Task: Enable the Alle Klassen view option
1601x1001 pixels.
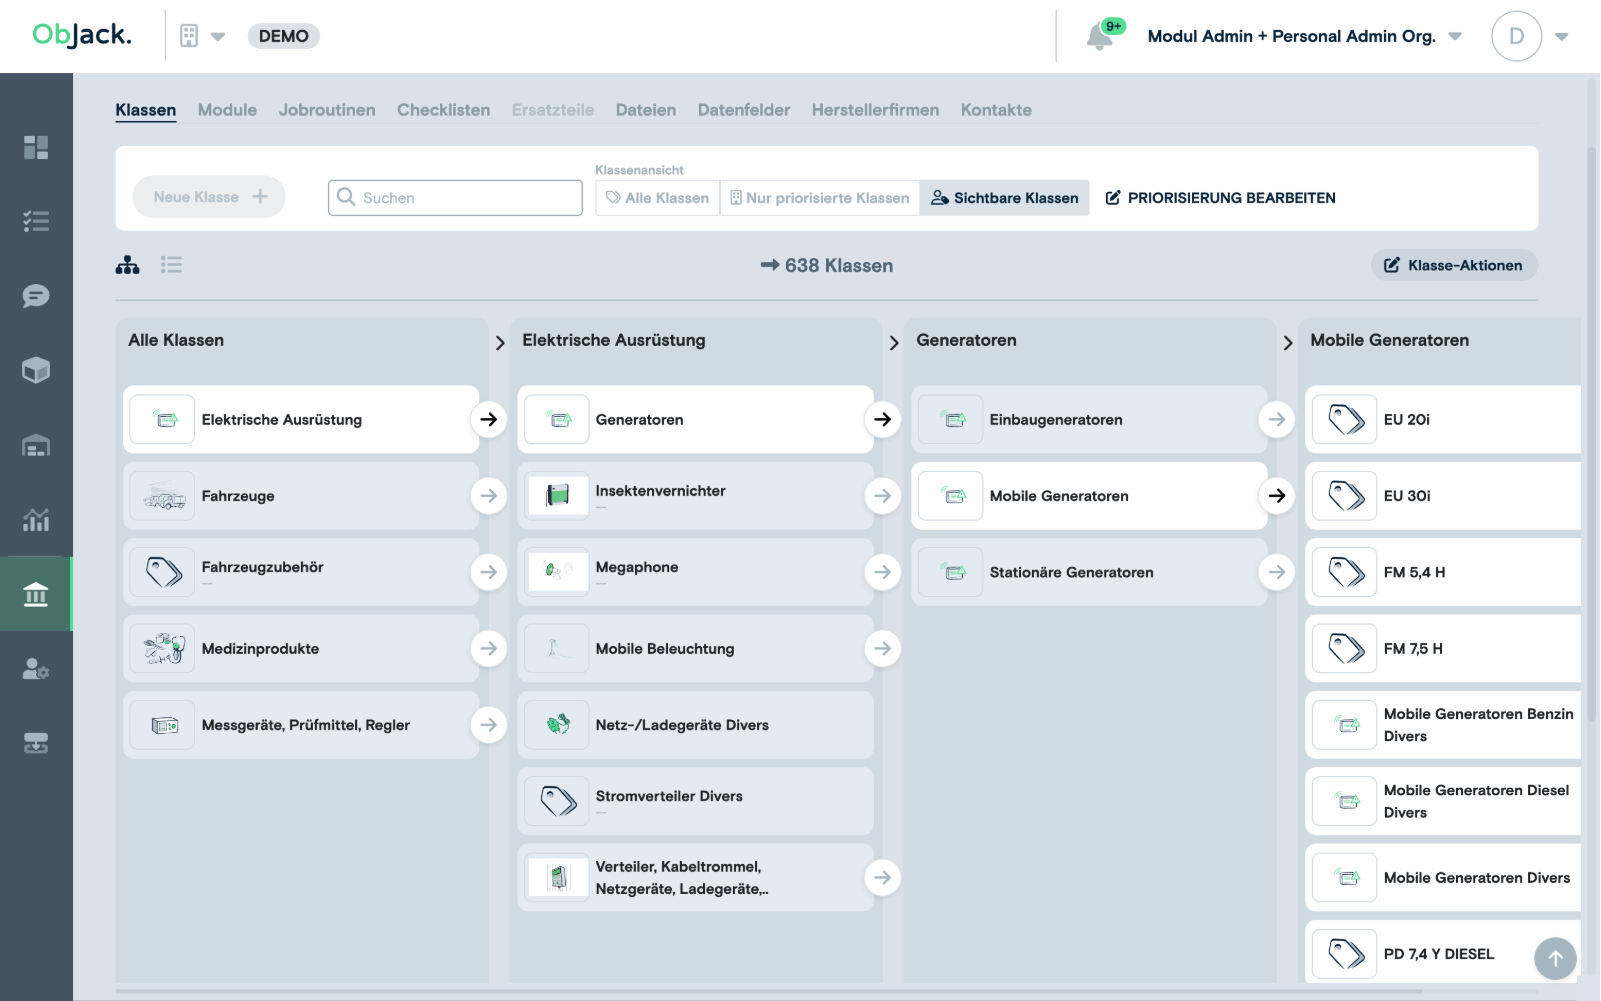Action: (656, 197)
